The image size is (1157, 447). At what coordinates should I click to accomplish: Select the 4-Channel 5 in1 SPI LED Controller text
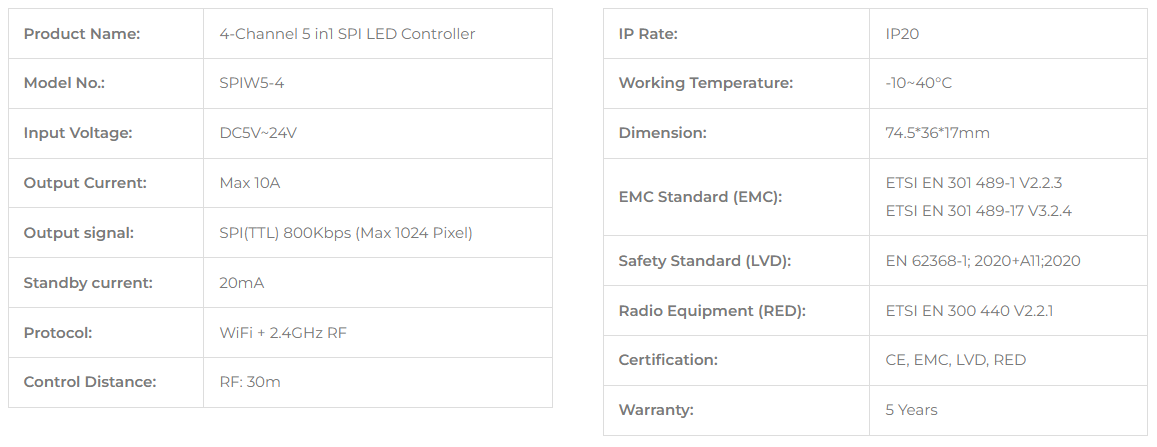(x=347, y=34)
